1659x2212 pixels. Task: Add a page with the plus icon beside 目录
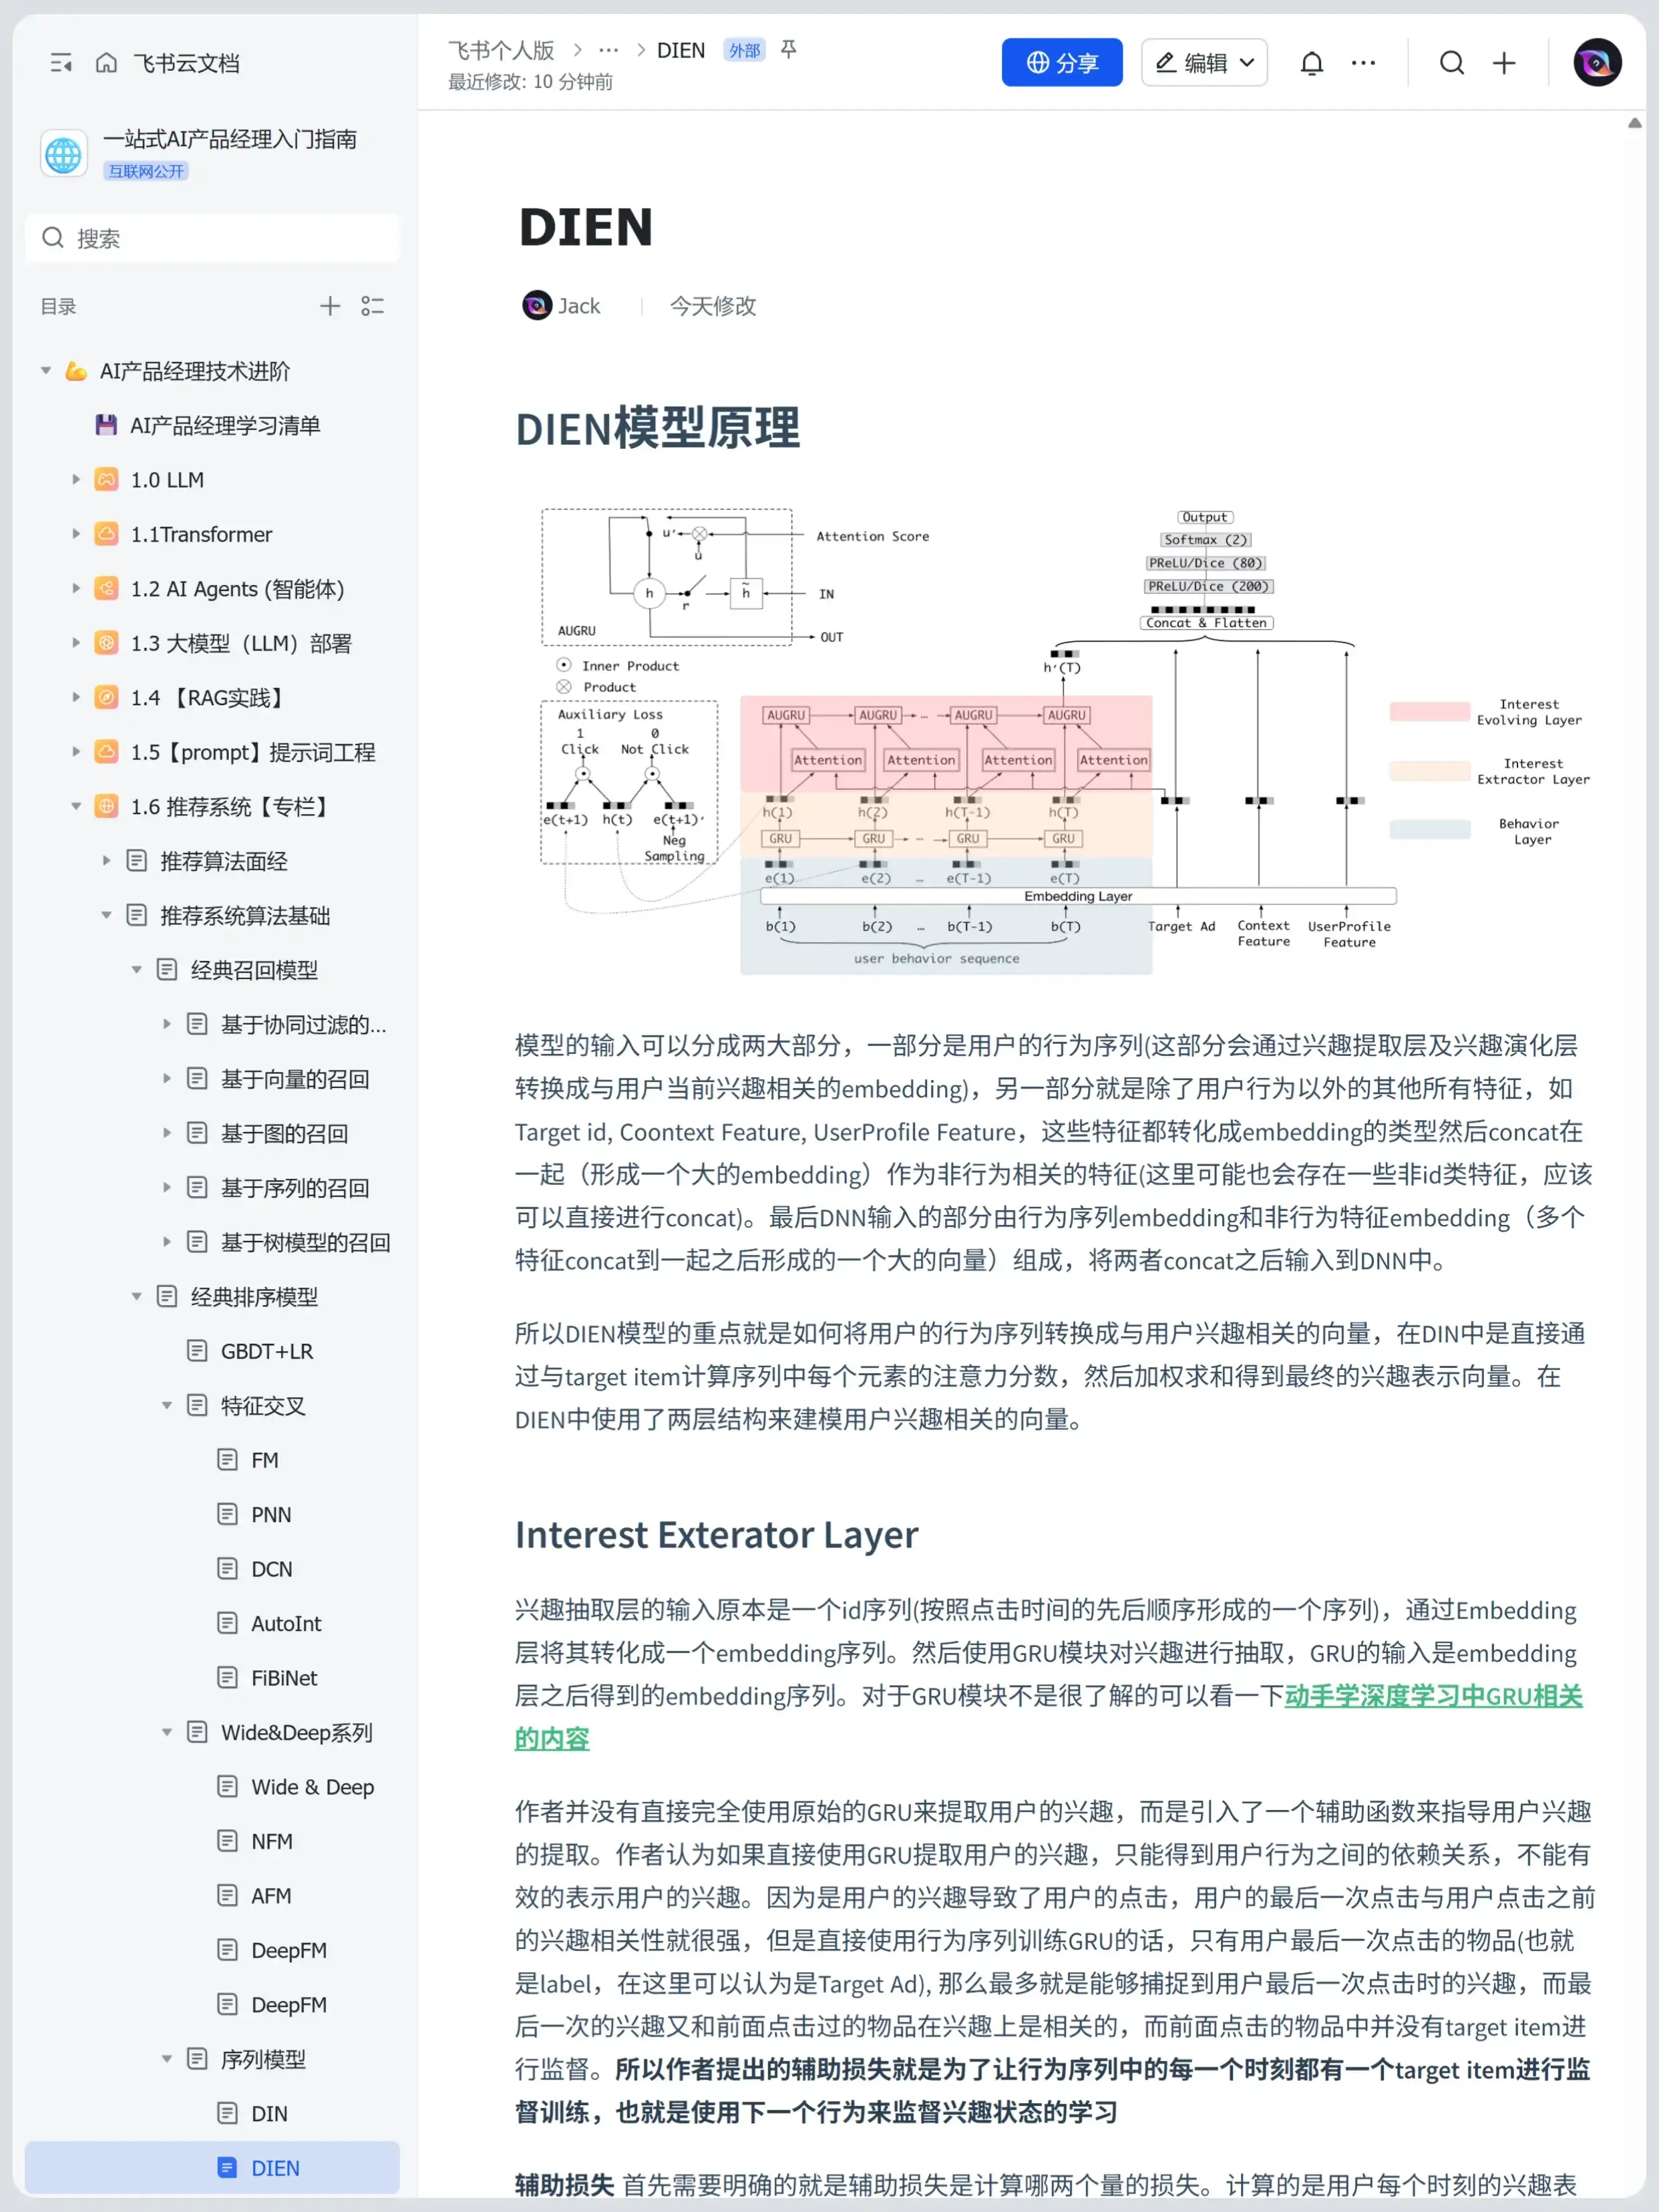[x=330, y=306]
